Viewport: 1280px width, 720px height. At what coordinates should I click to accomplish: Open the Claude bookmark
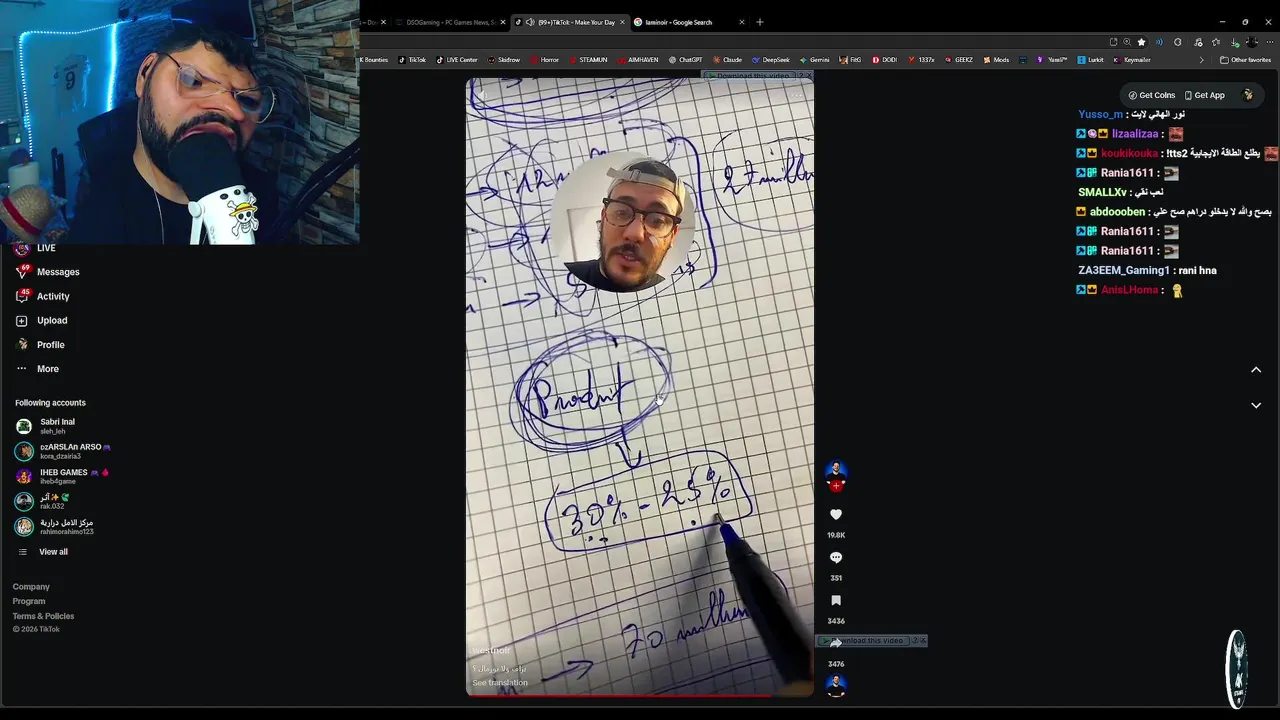click(727, 60)
